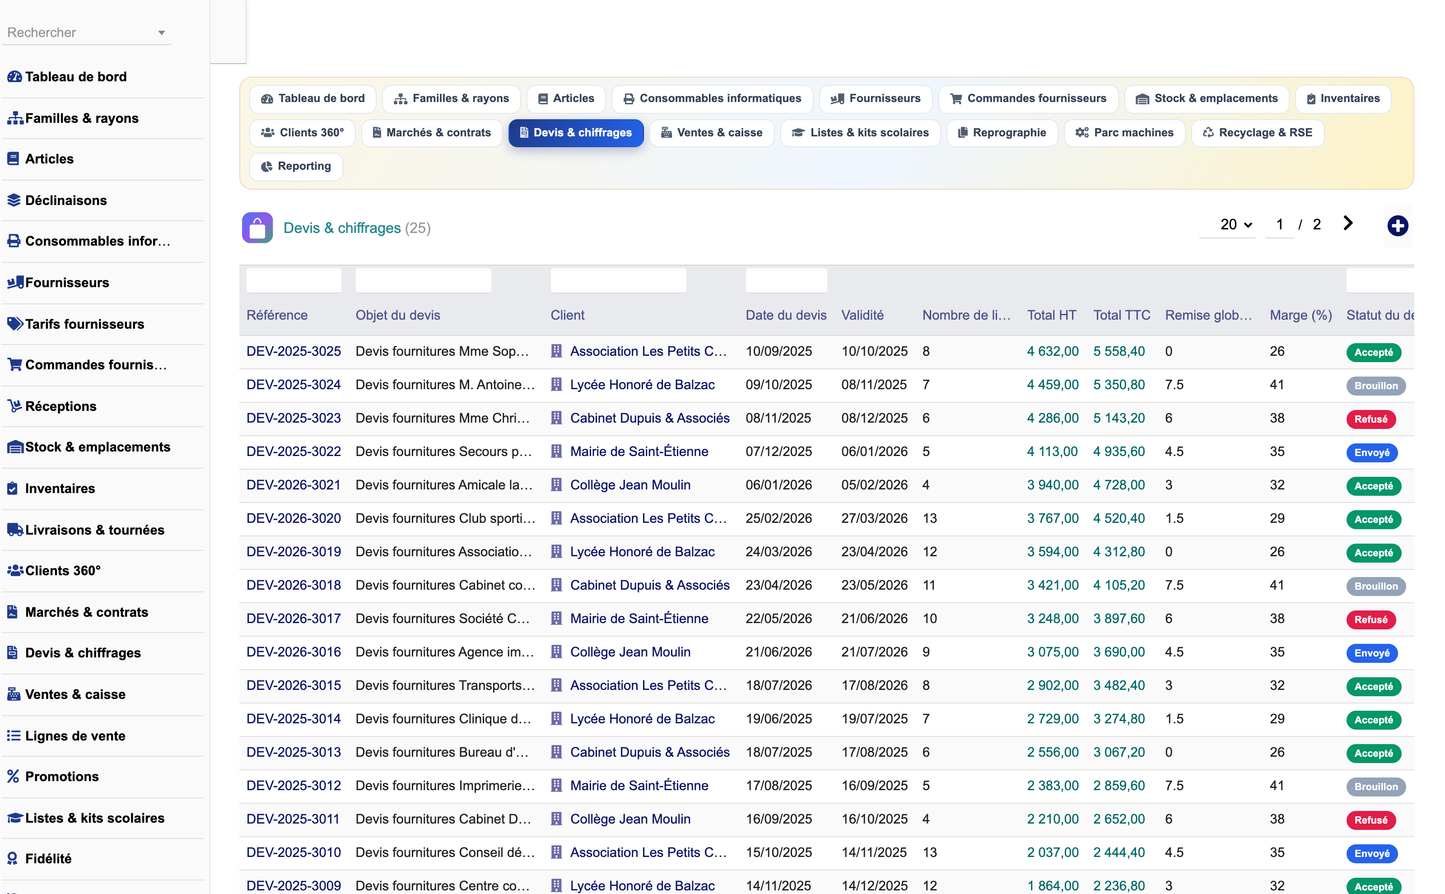Click Devis fournitures Imprimerie object cell
Image resolution: width=1445 pixels, height=894 pixels.
[446, 786]
